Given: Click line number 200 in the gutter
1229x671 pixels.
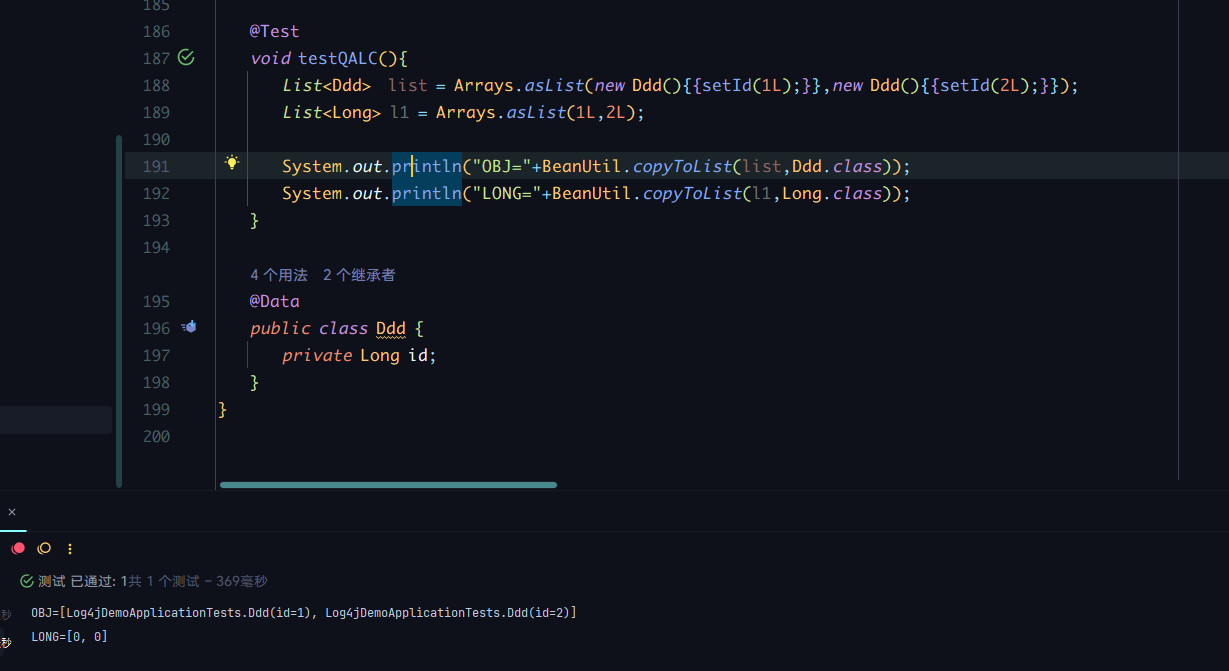Looking at the screenshot, I should click(x=155, y=436).
